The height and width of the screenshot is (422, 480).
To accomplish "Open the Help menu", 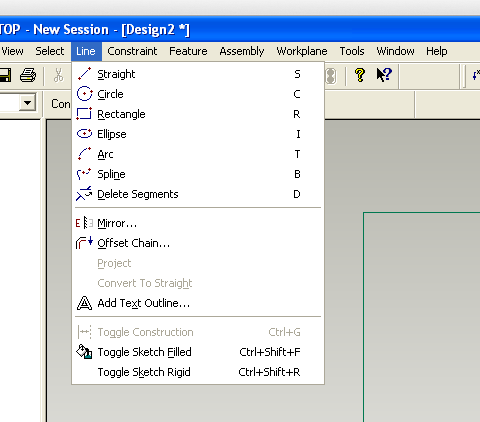I will tap(437, 51).
